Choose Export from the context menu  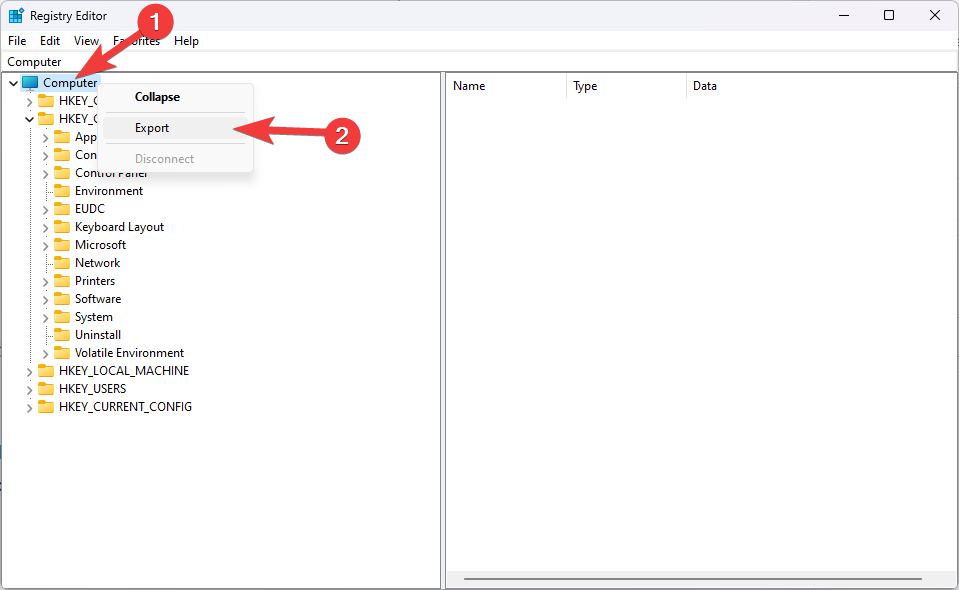pos(152,128)
